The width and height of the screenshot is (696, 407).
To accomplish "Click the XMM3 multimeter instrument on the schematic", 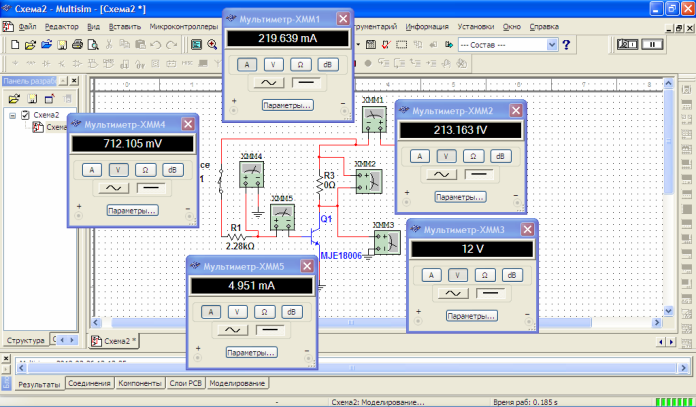I will (x=387, y=242).
